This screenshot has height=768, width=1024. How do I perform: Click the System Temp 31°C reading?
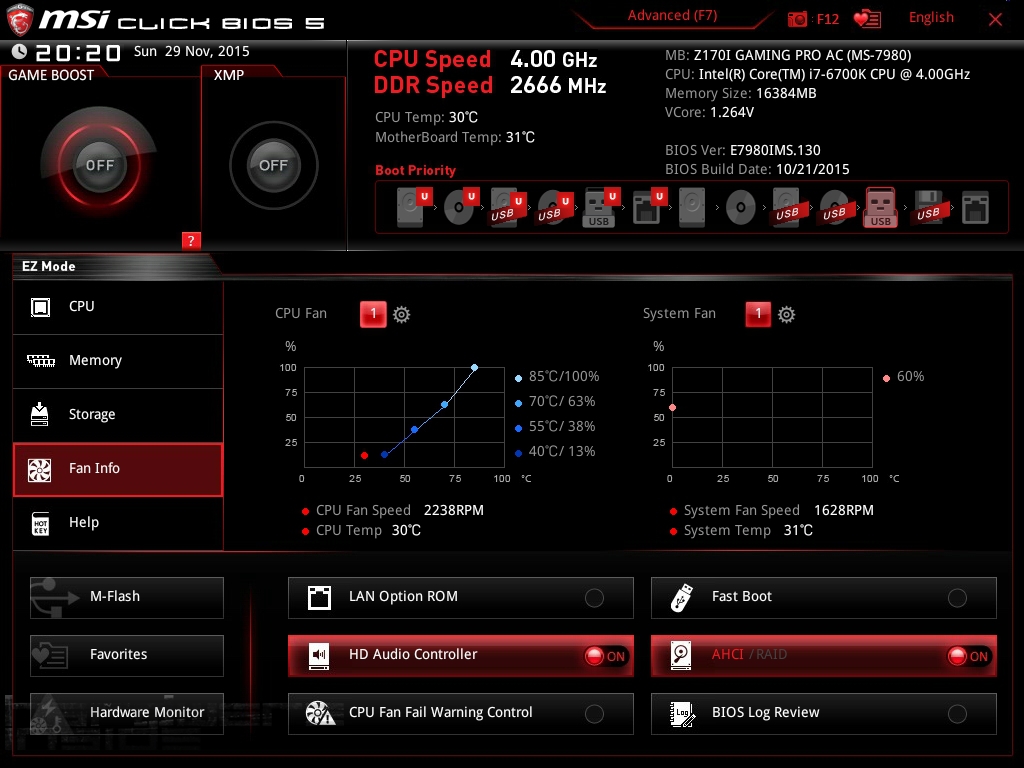coord(748,530)
